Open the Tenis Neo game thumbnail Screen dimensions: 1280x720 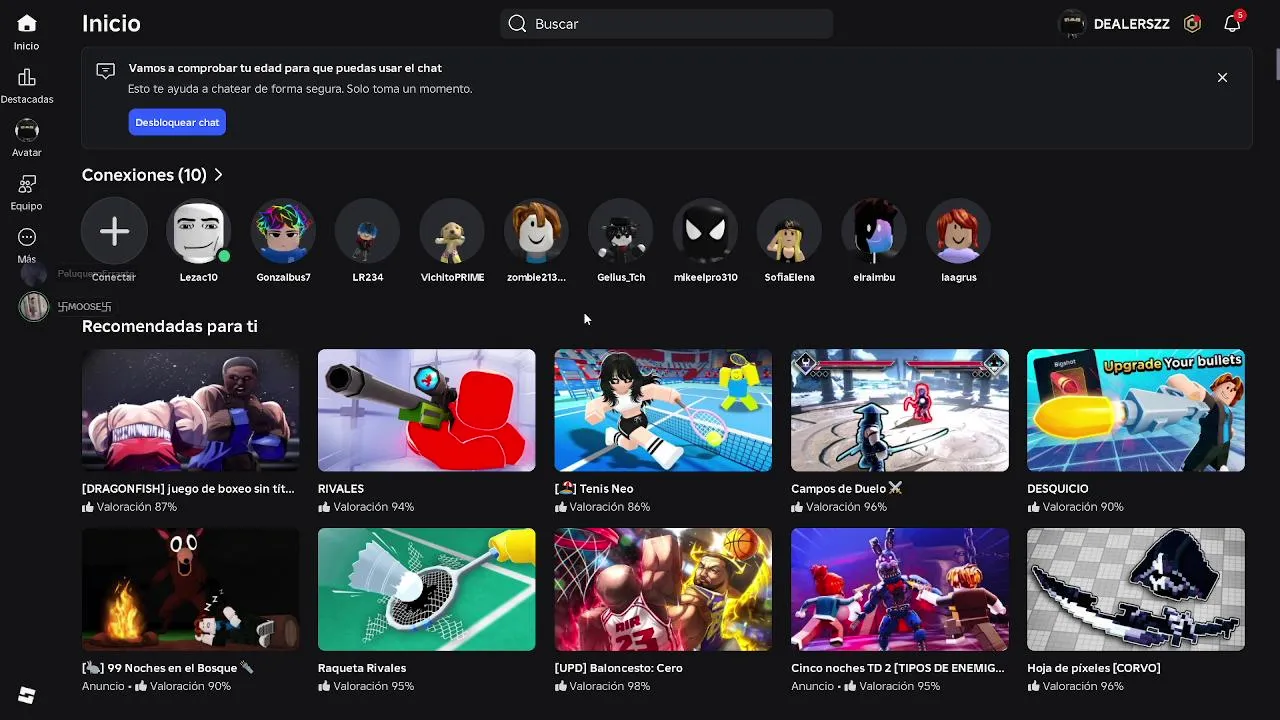(663, 410)
